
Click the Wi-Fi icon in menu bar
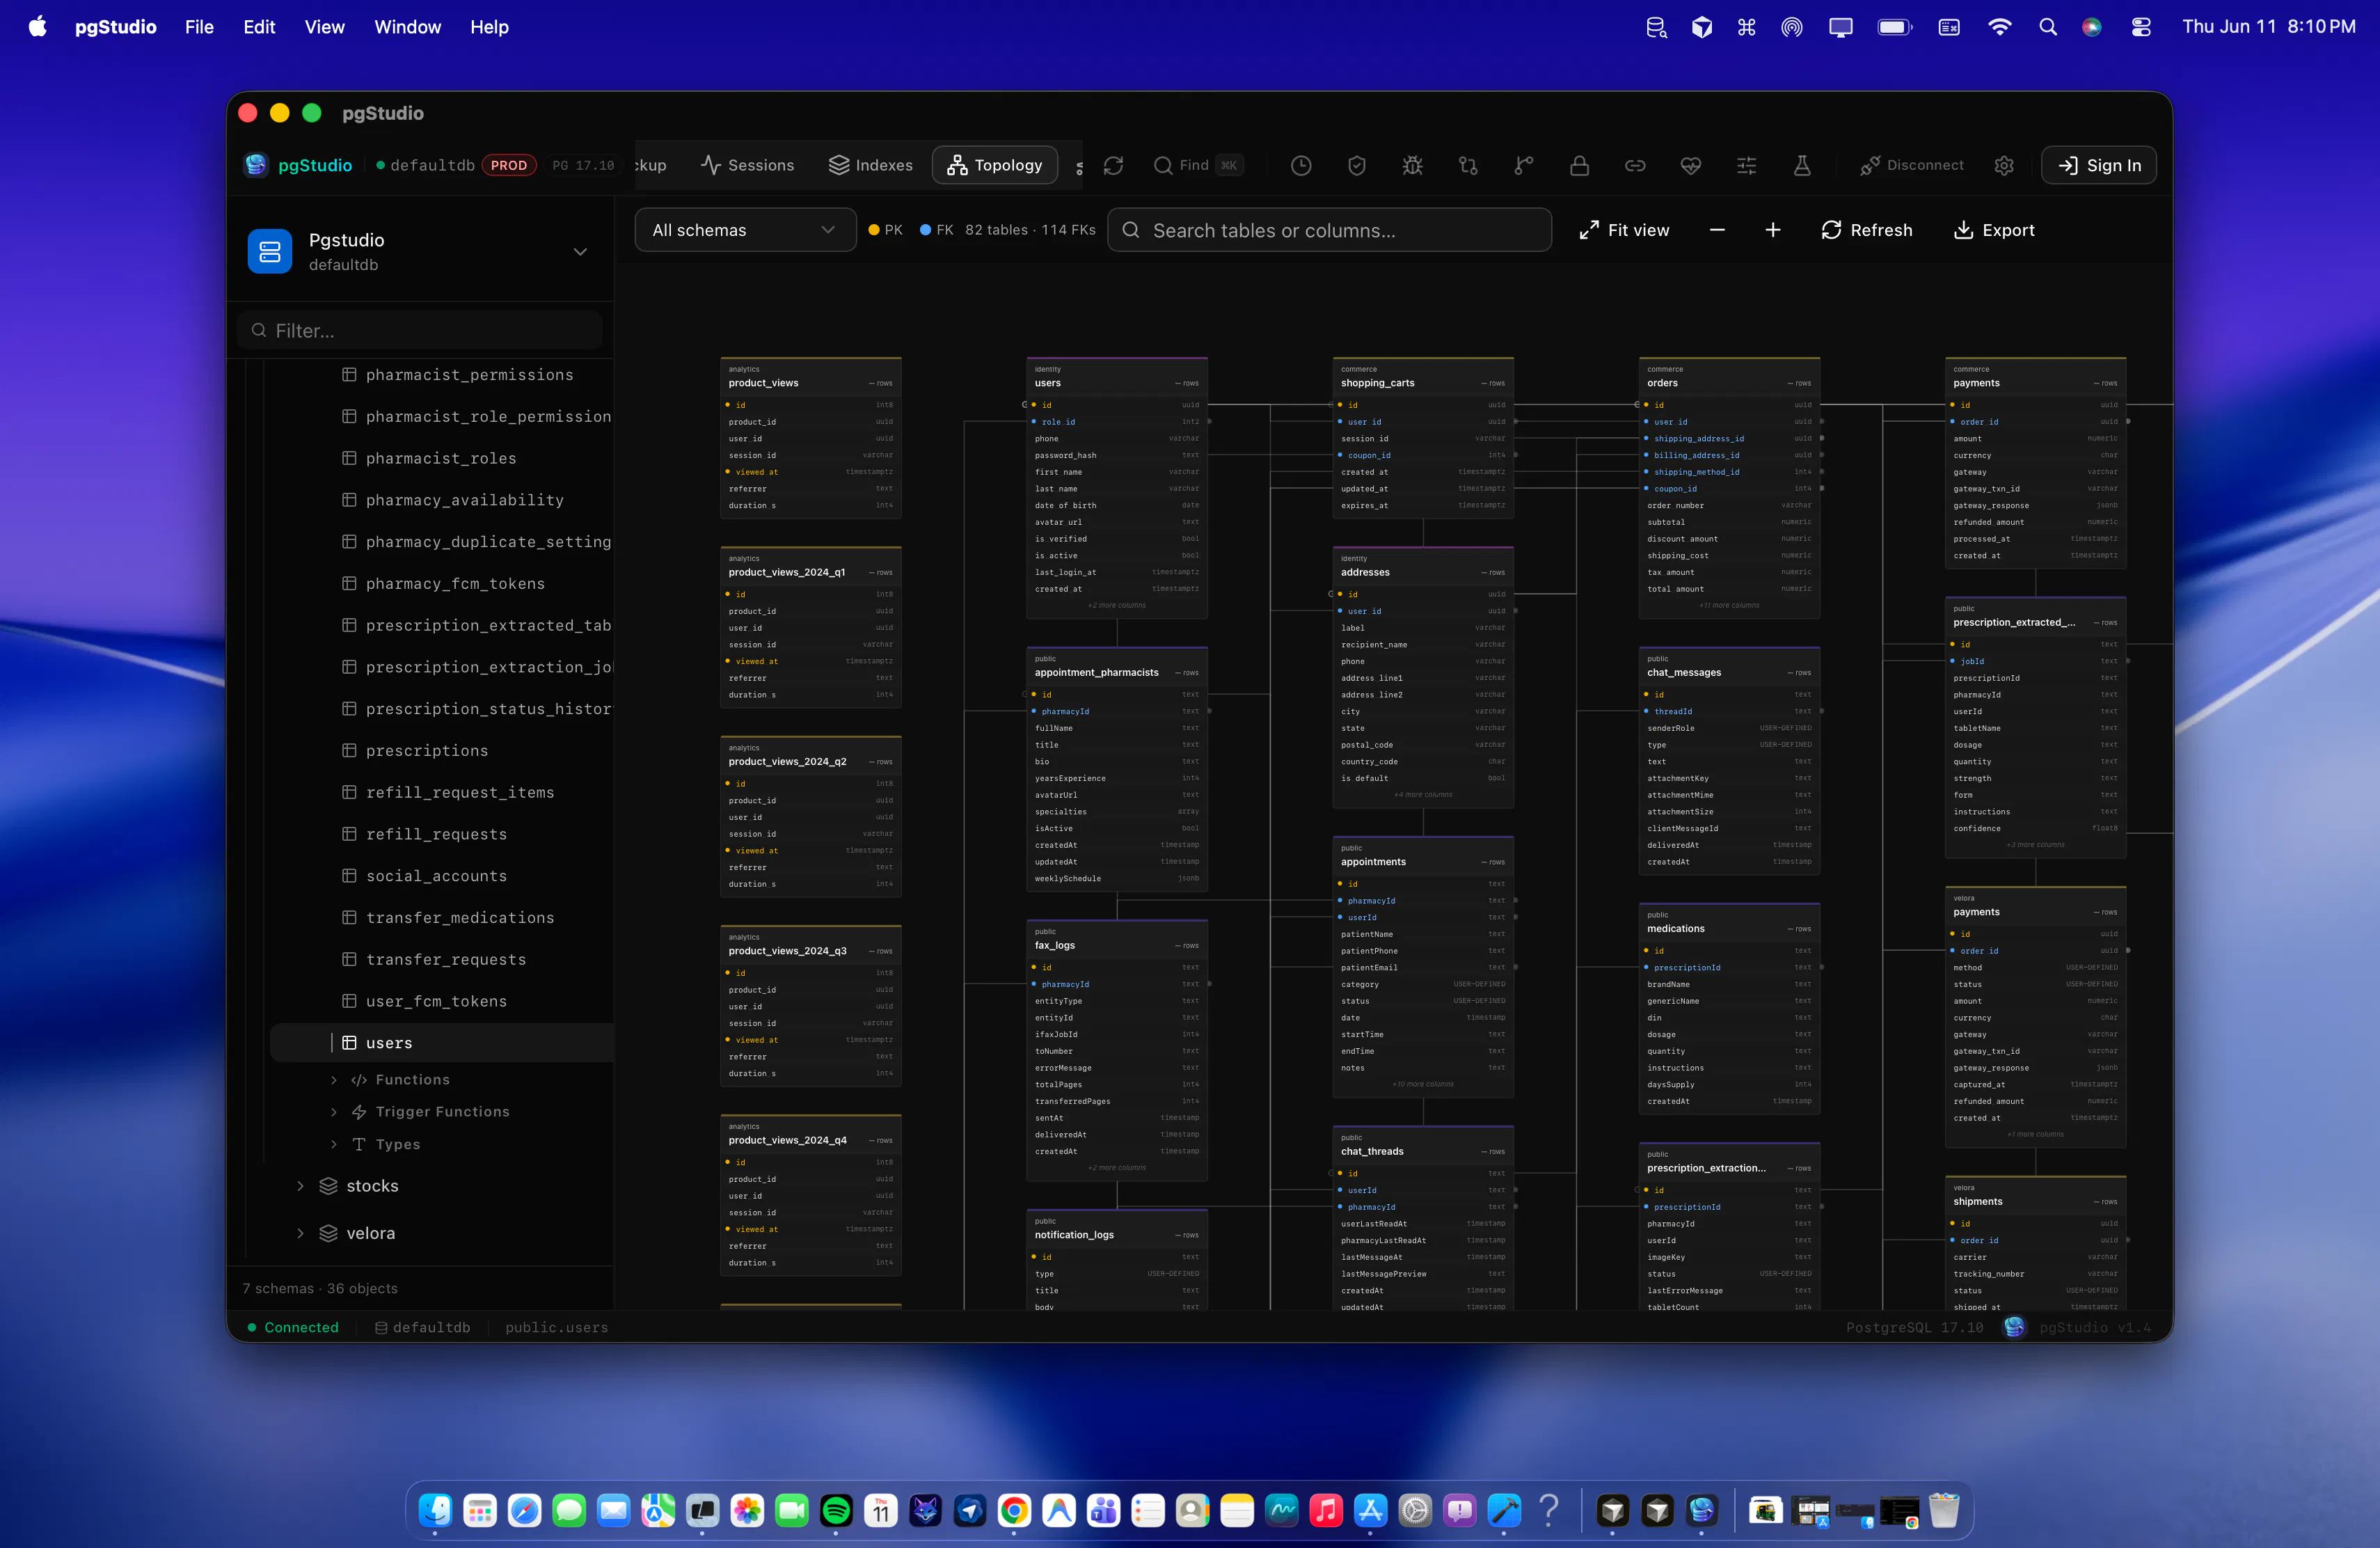[2000, 27]
